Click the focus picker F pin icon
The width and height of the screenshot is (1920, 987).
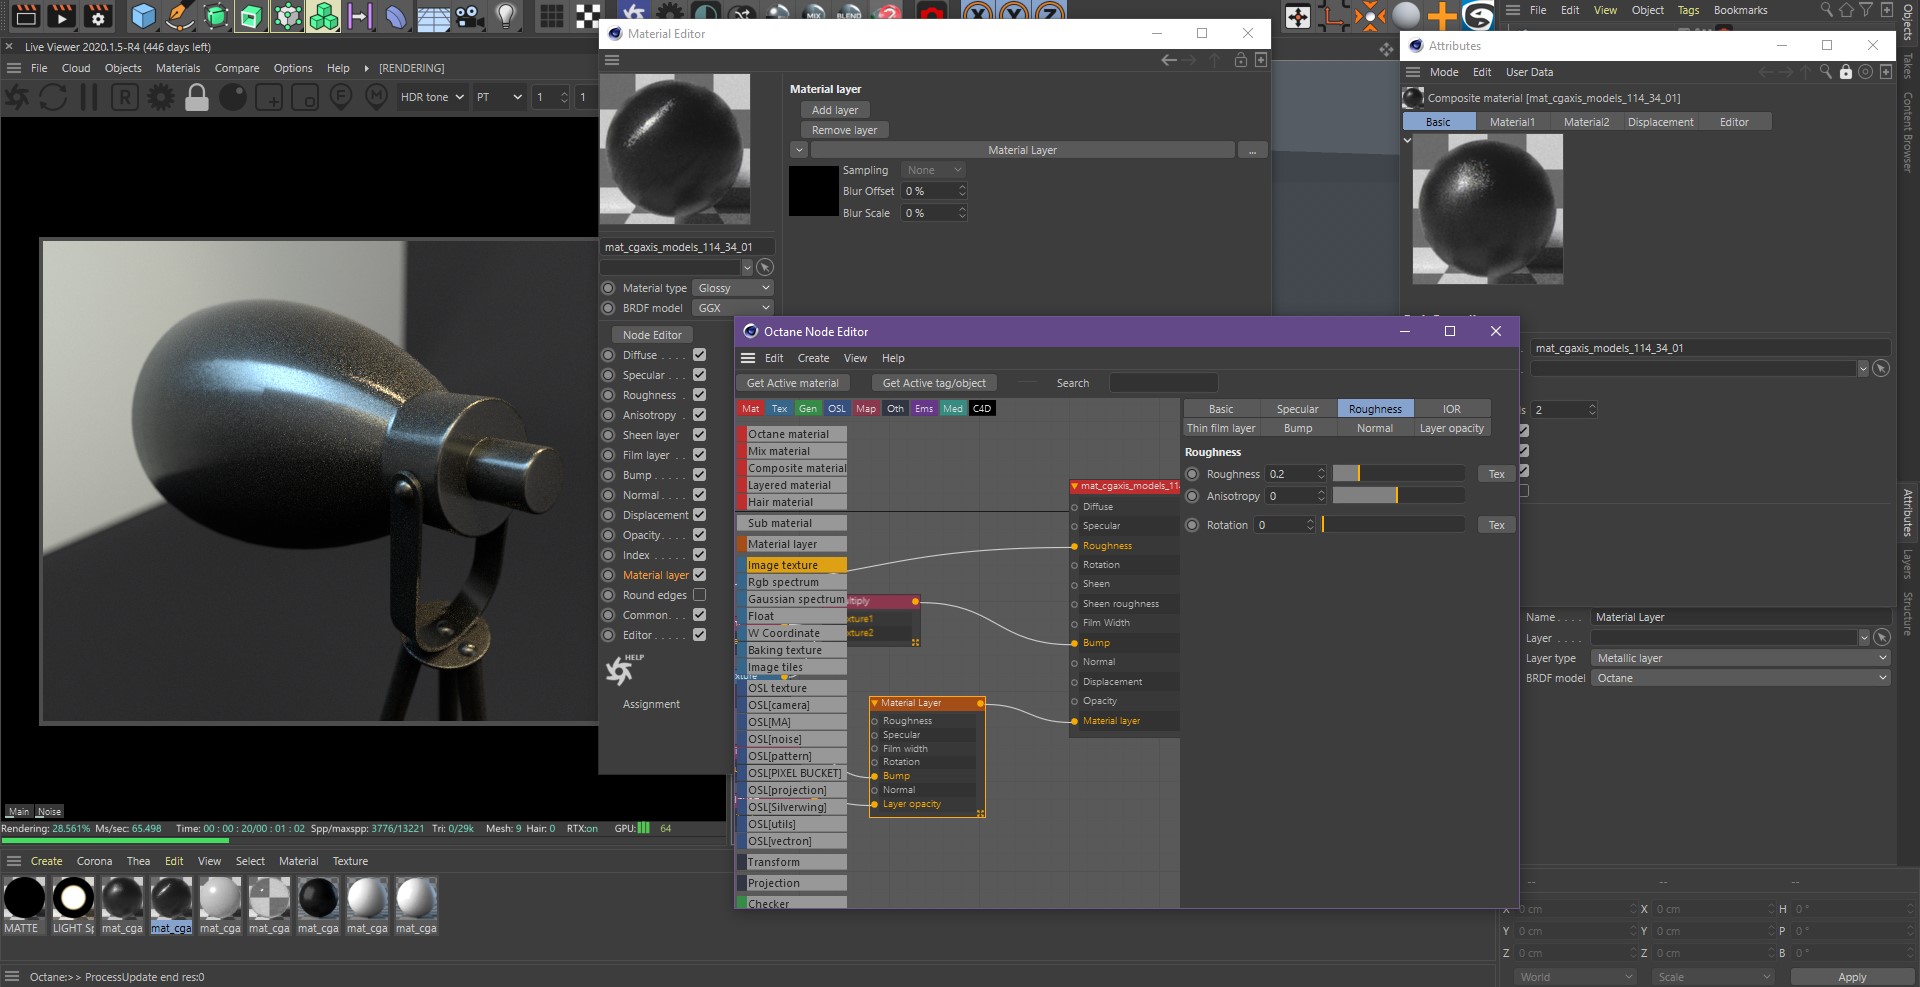pyautogui.click(x=341, y=97)
